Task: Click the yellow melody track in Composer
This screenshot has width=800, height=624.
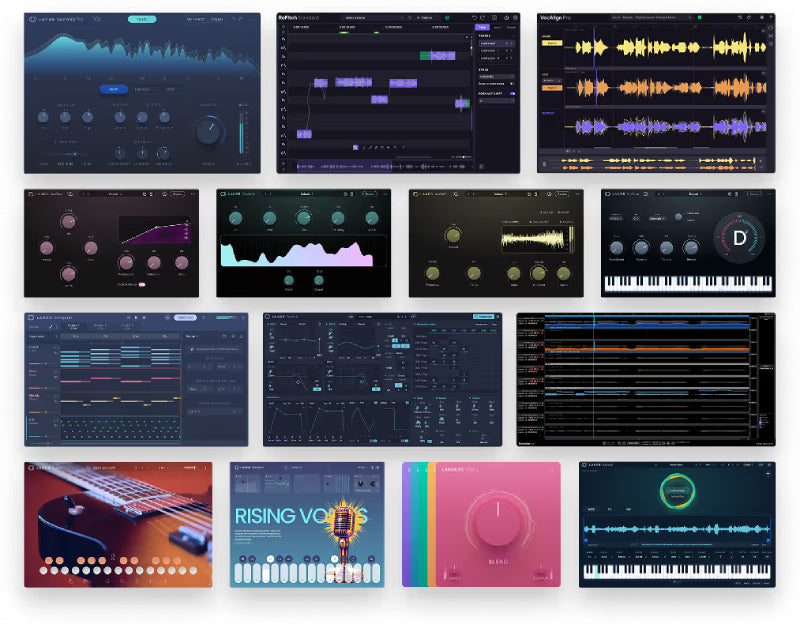Action: click(x=120, y=404)
